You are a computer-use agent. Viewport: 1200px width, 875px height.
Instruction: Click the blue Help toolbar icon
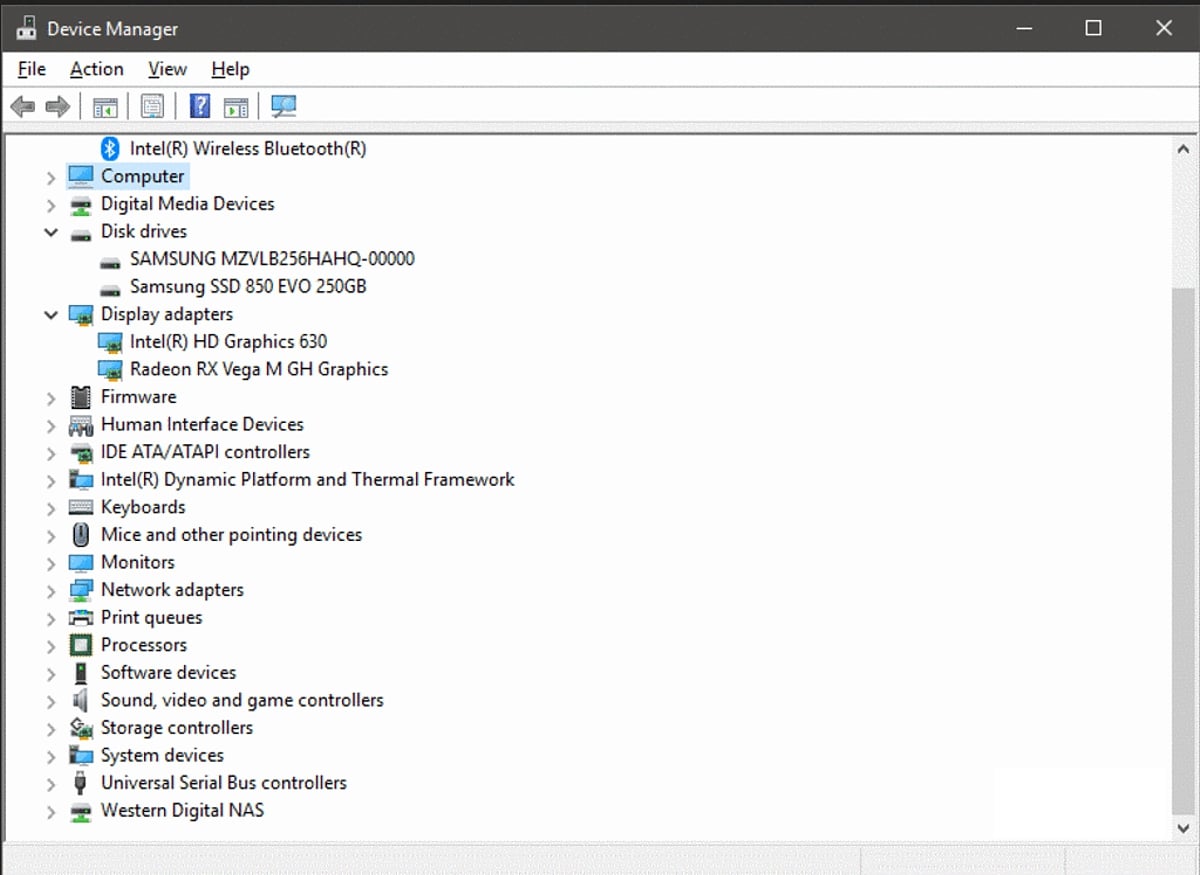tap(200, 106)
